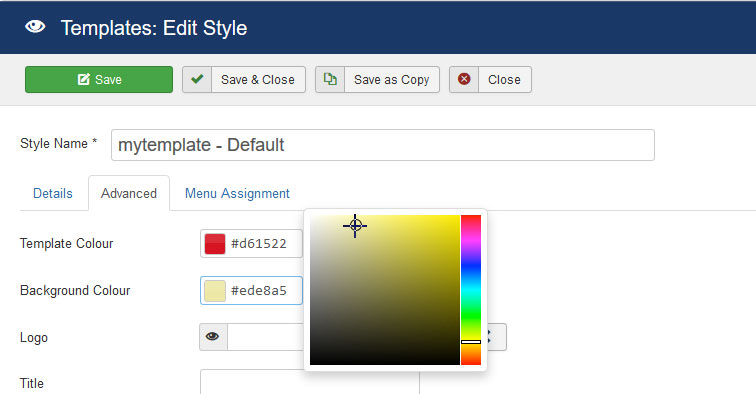This screenshot has height=394, width=756.
Task: Click the Close button label
Action: coord(504,80)
